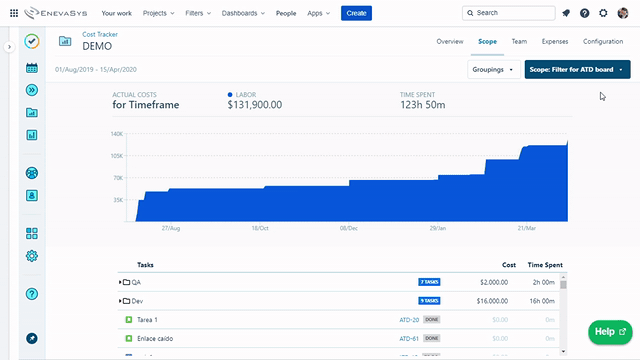Click the task list scrollbar up arrow
The height and width of the screenshot is (360, 640).
pyautogui.click(x=563, y=277)
